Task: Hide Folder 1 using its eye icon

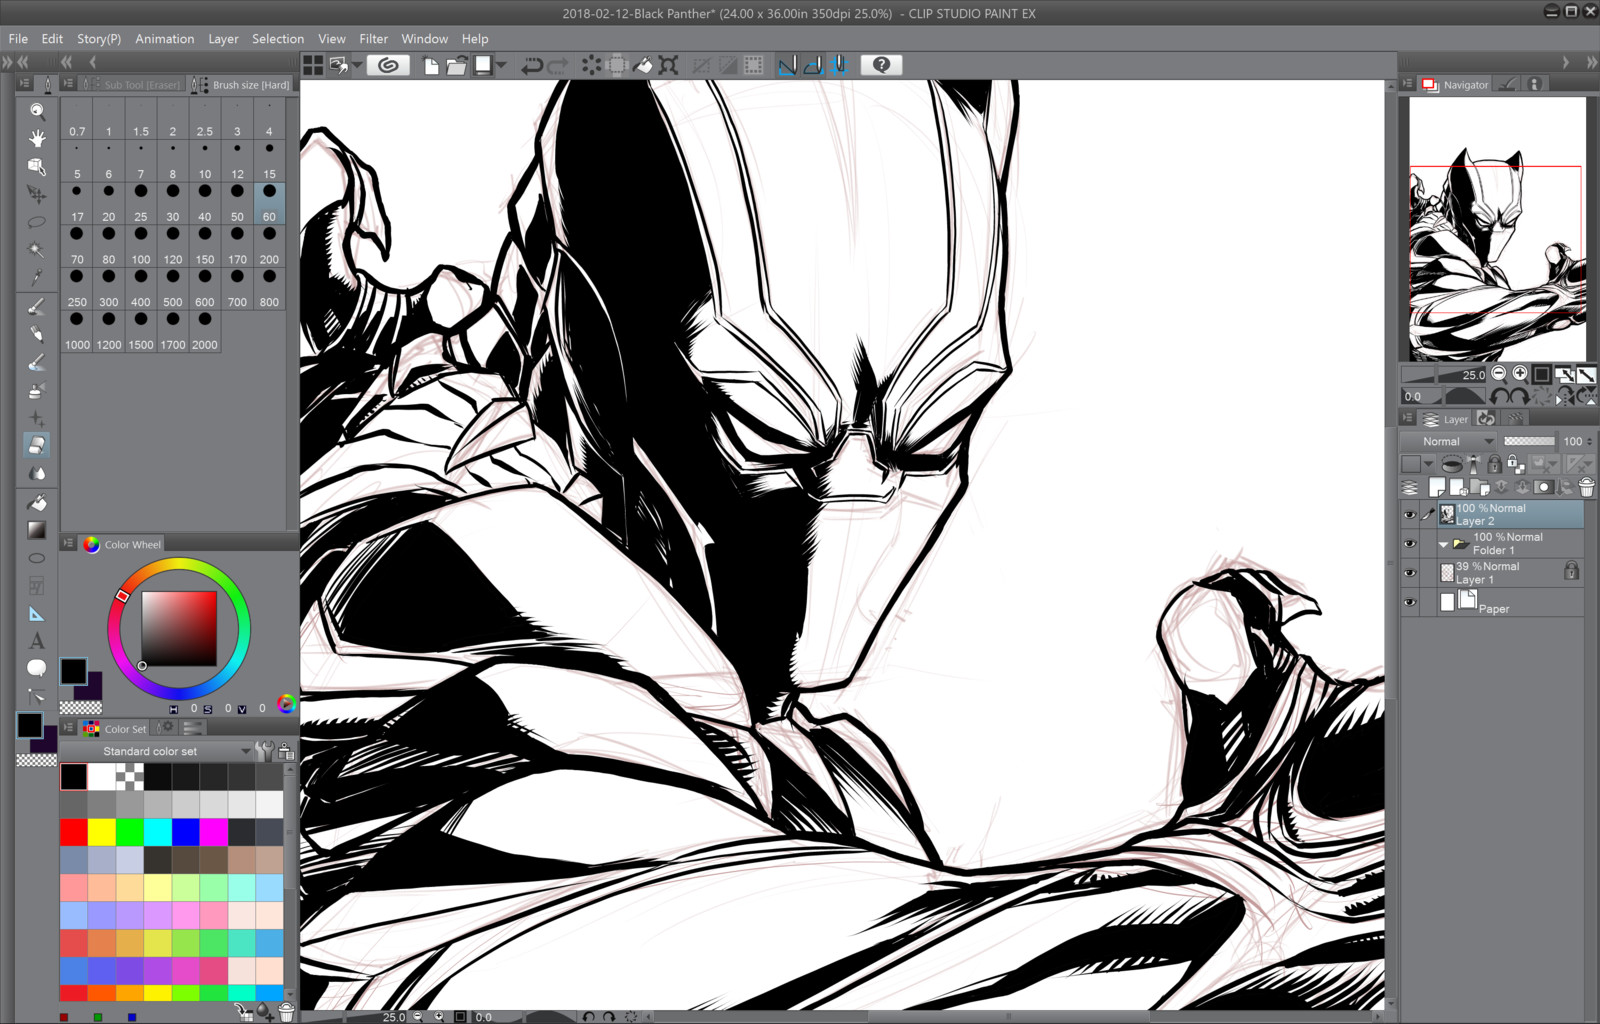Action: coord(1410,544)
